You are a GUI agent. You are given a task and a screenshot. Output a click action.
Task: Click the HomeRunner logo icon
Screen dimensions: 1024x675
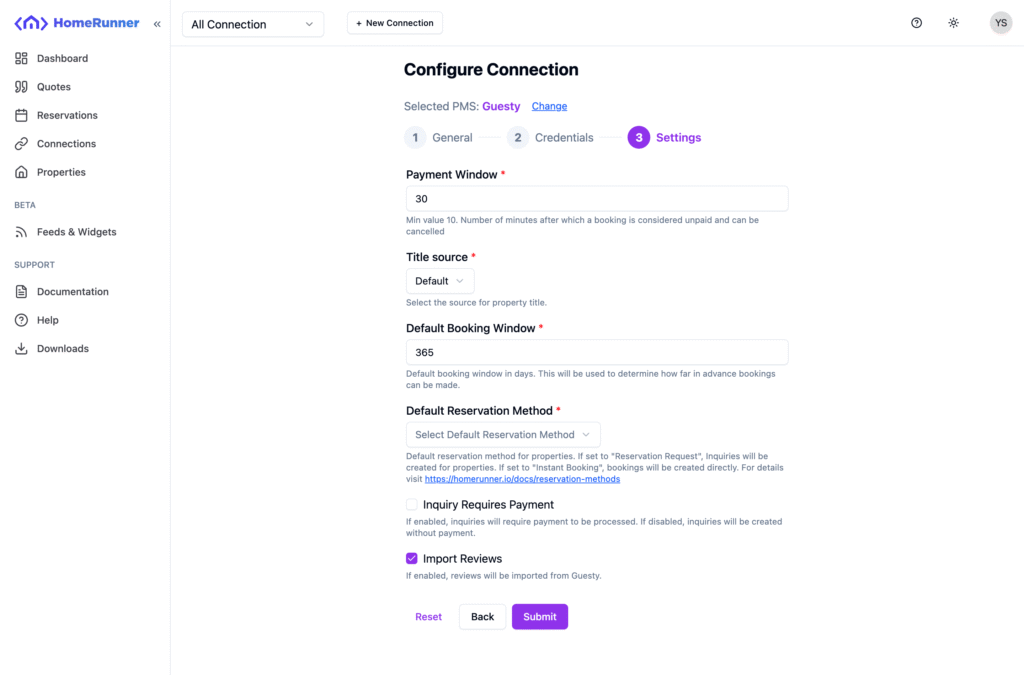point(30,23)
